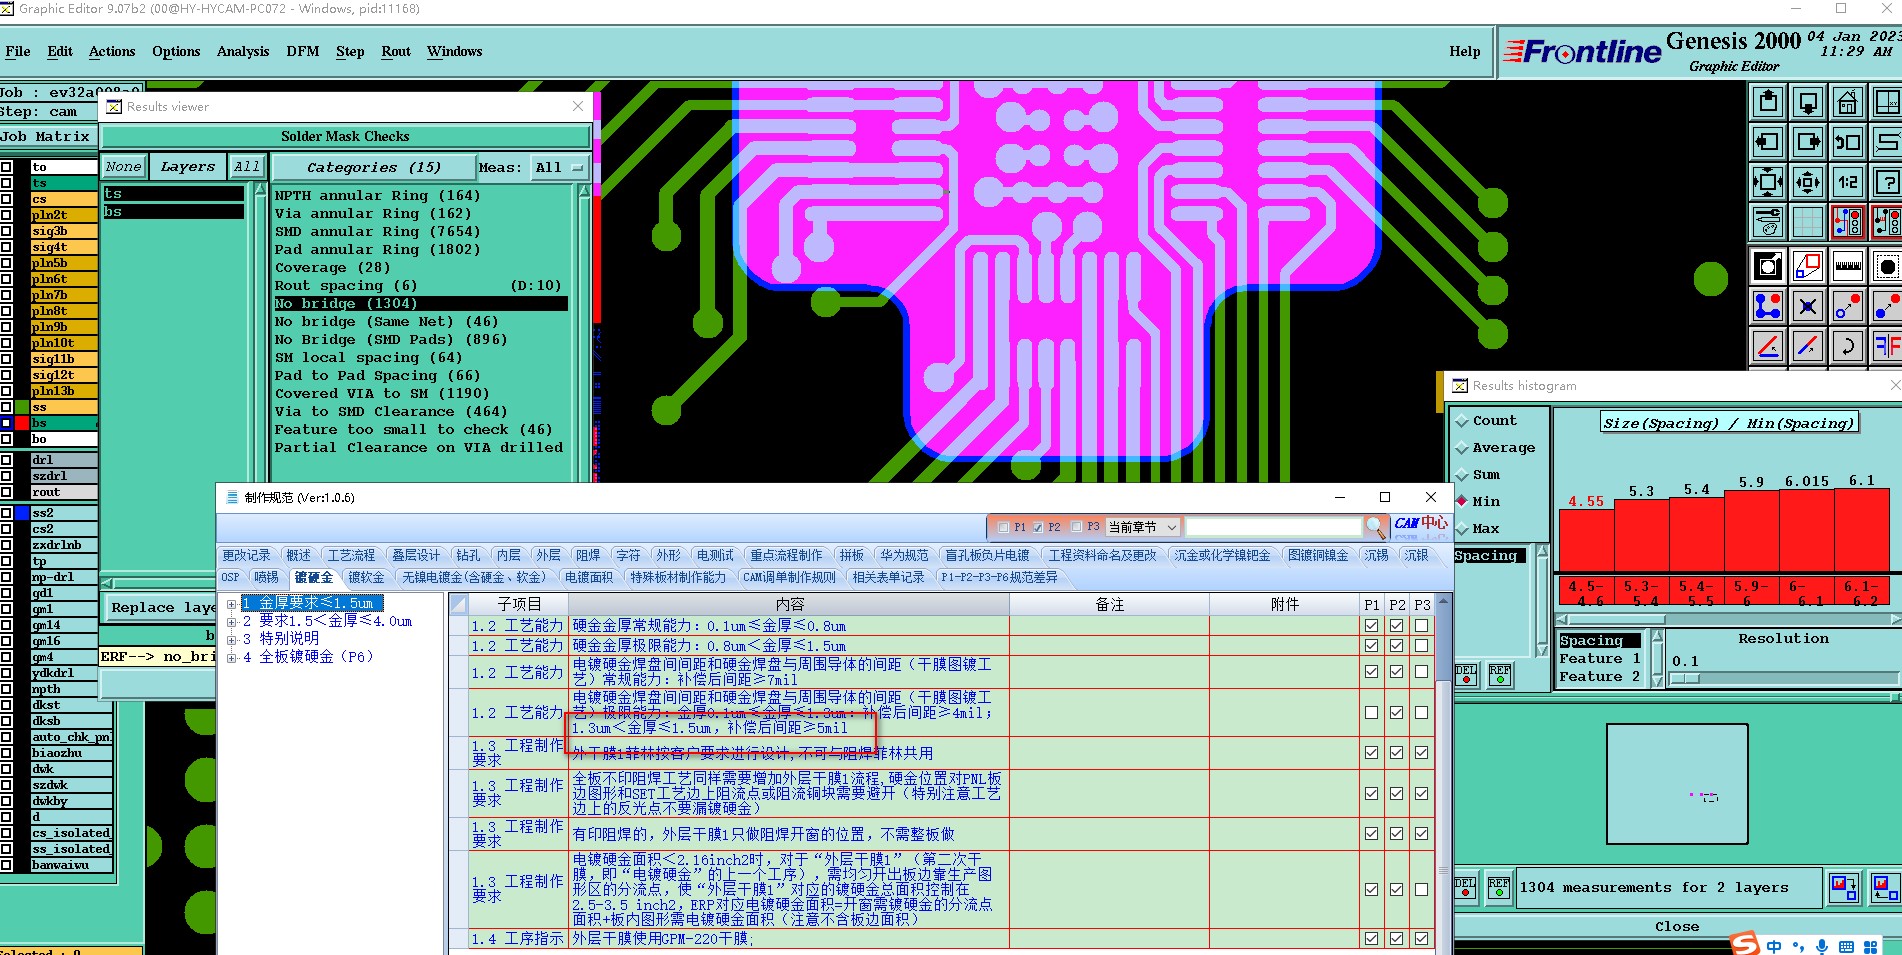
Task: Toggle the 'ts' layer checkbox in Job Matrix
Action: pos(7,183)
